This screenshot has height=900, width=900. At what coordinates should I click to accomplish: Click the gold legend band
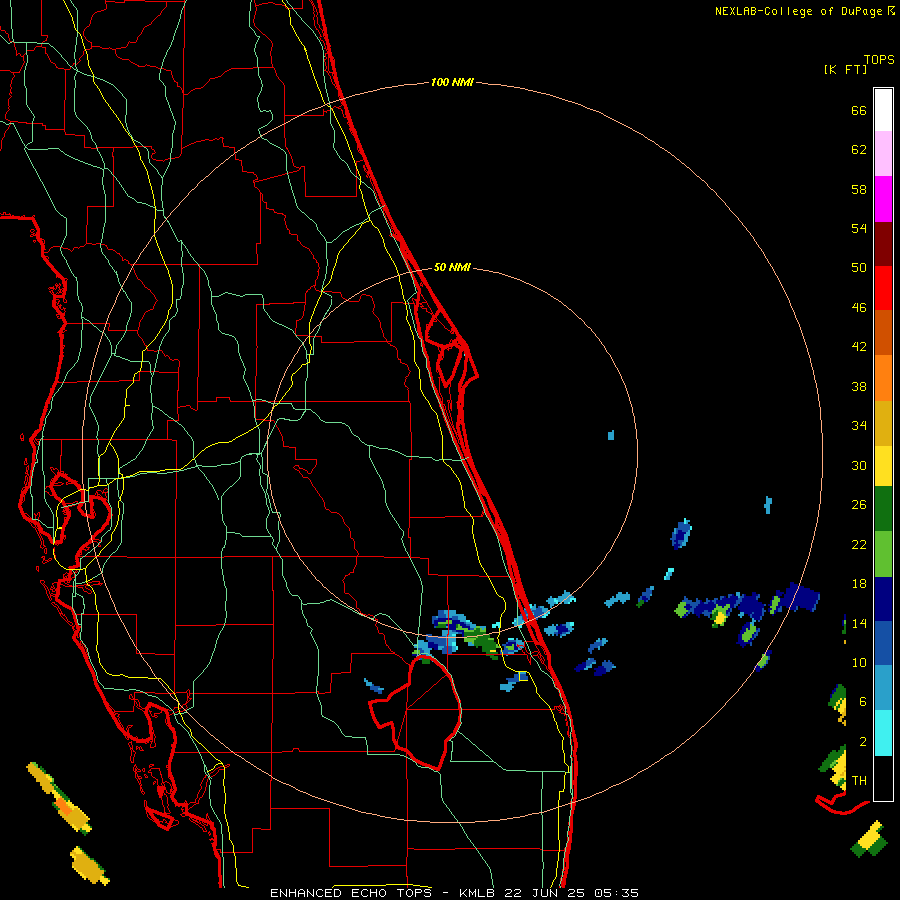pos(883,423)
